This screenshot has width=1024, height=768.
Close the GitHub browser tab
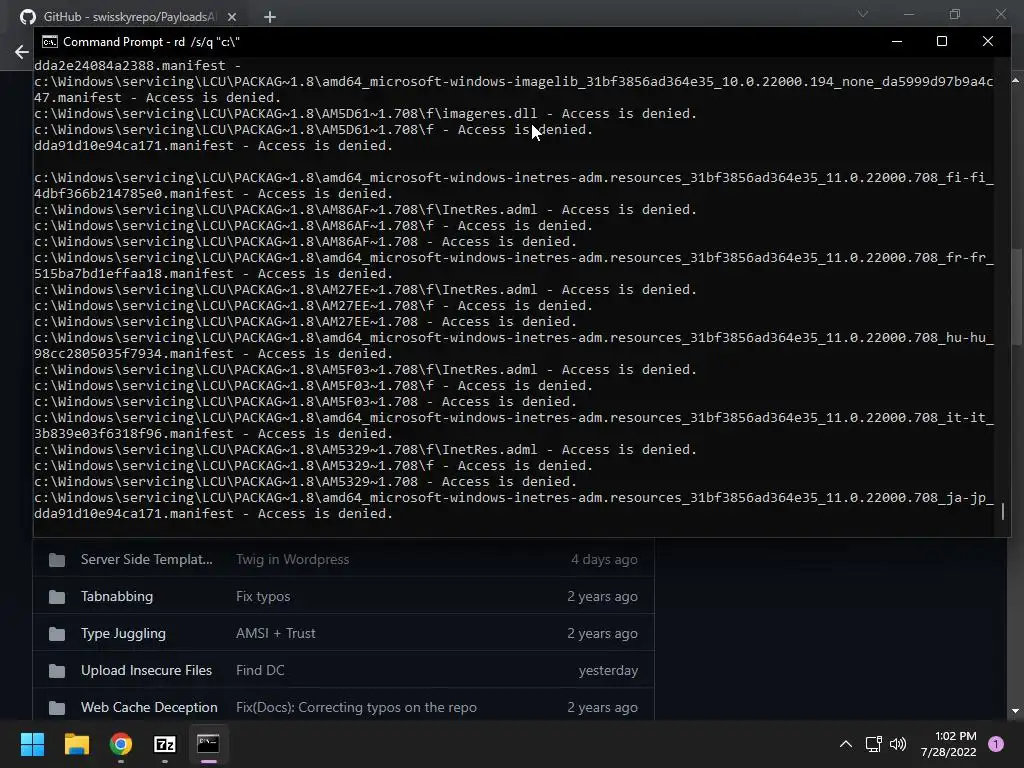pos(232,17)
